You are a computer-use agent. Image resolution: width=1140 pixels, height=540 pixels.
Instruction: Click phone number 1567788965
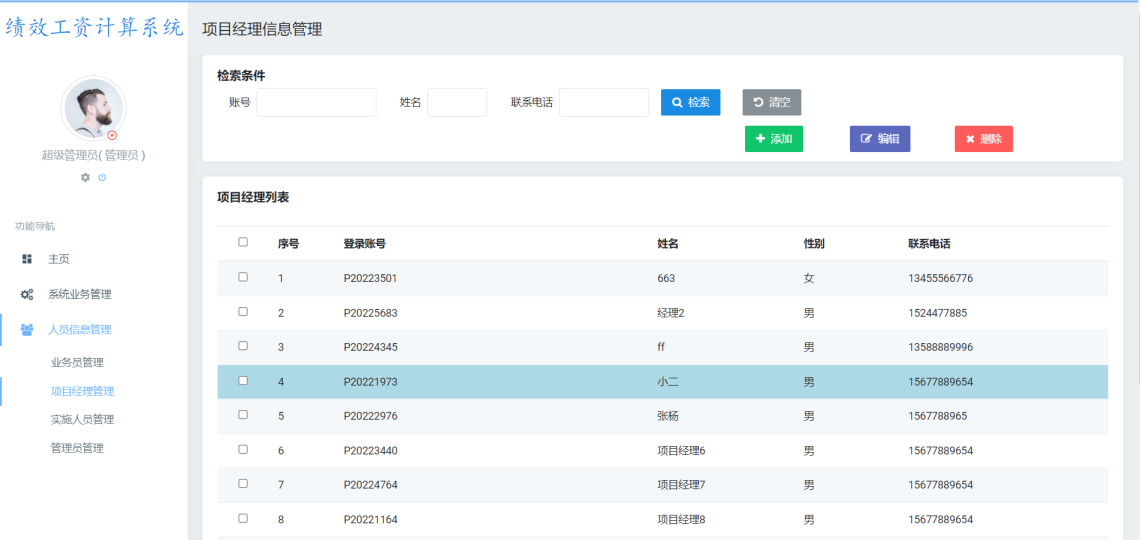(x=937, y=416)
